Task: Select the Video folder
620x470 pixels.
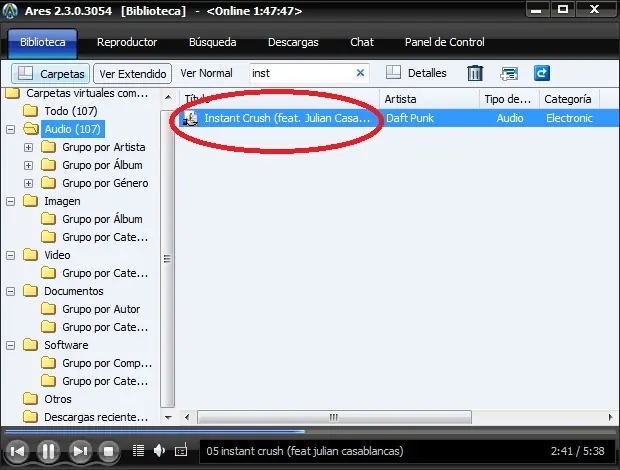Action: 57,255
